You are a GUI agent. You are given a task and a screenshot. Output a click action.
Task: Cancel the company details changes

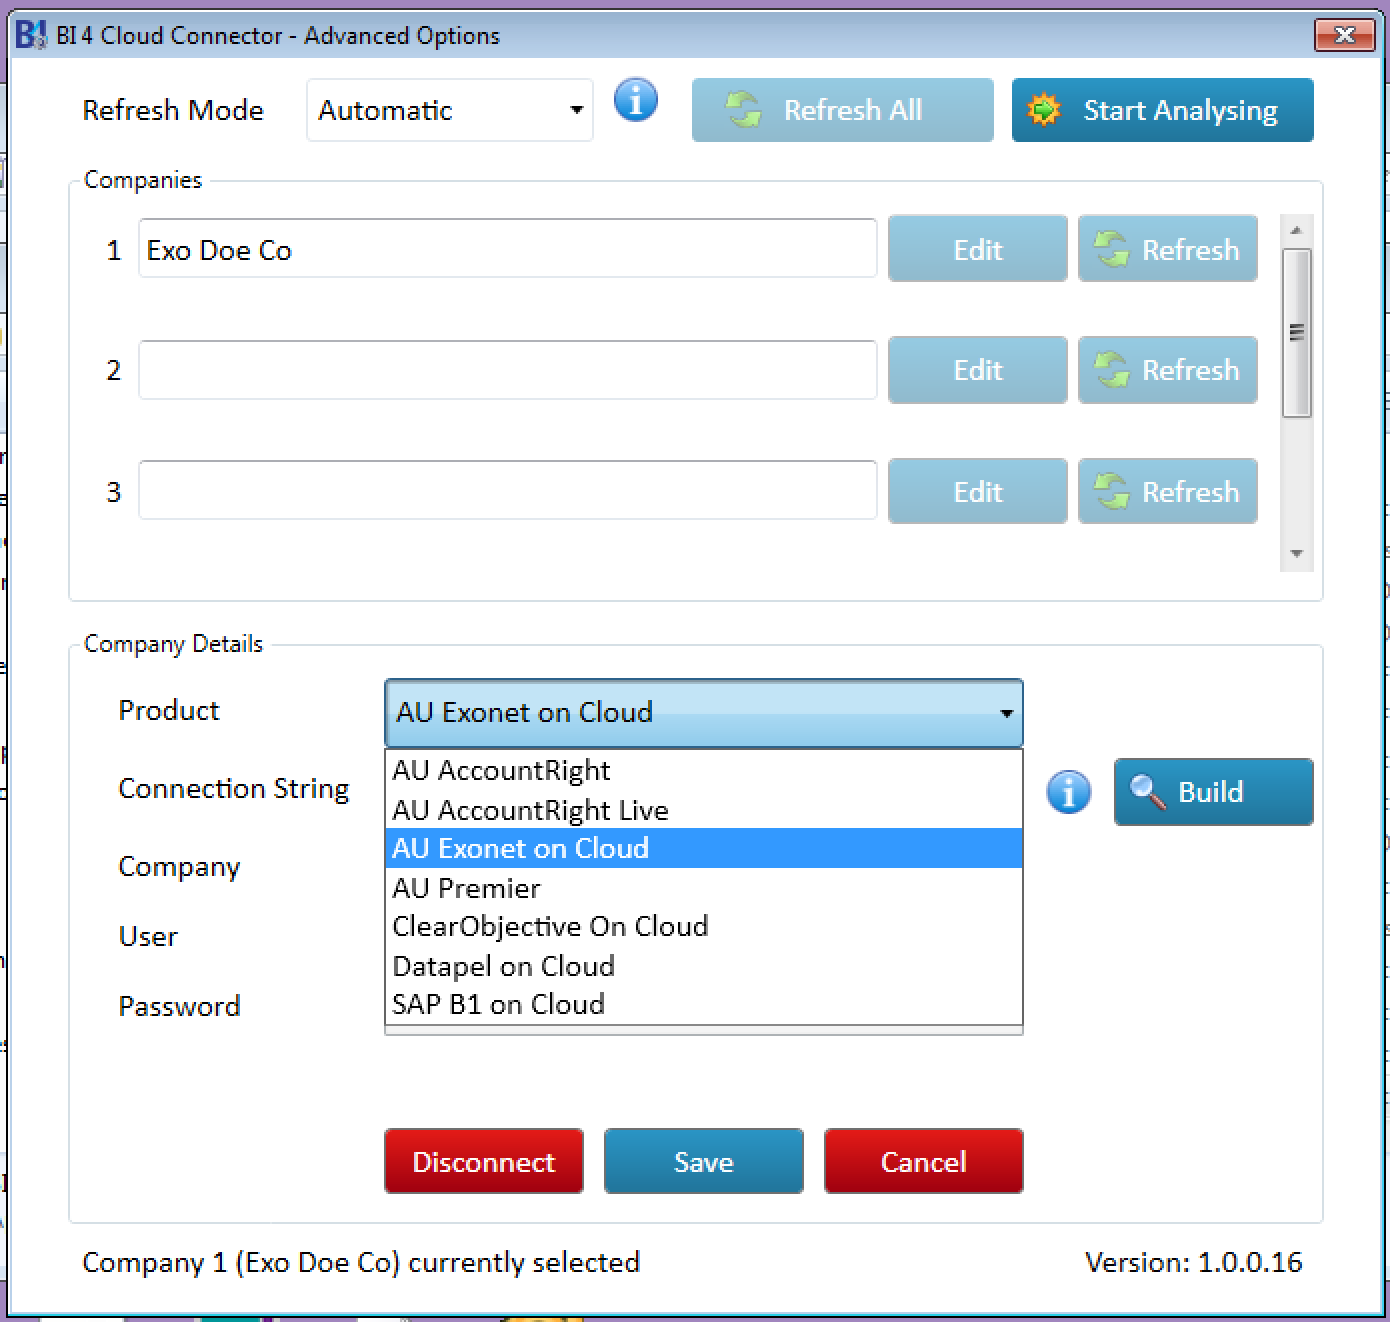point(924,1161)
